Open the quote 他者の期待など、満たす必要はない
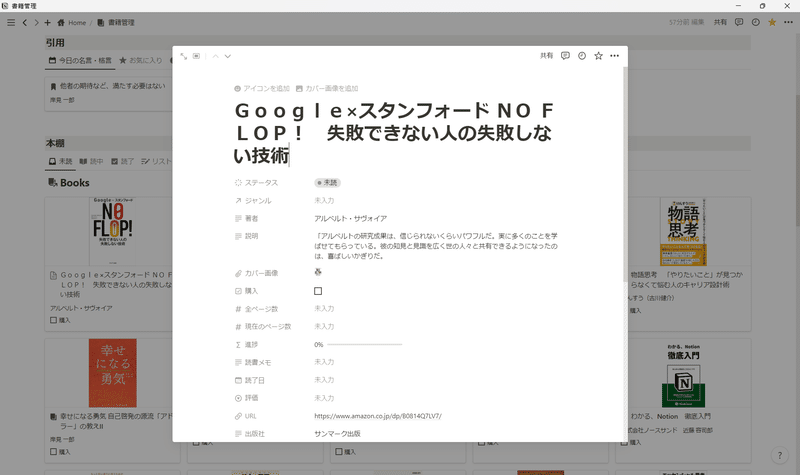This screenshot has height=475, width=800. click(x=112, y=86)
